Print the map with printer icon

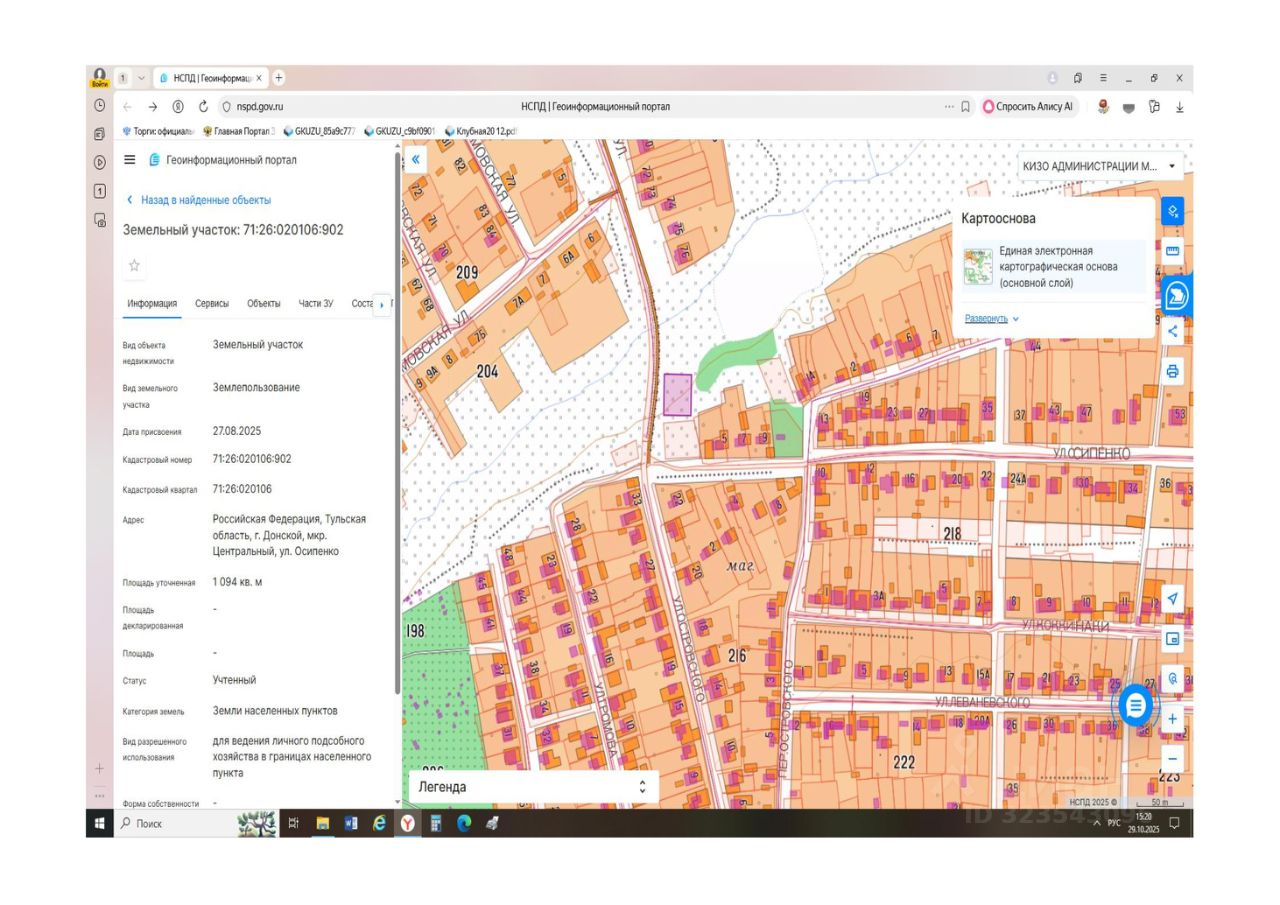1173,372
